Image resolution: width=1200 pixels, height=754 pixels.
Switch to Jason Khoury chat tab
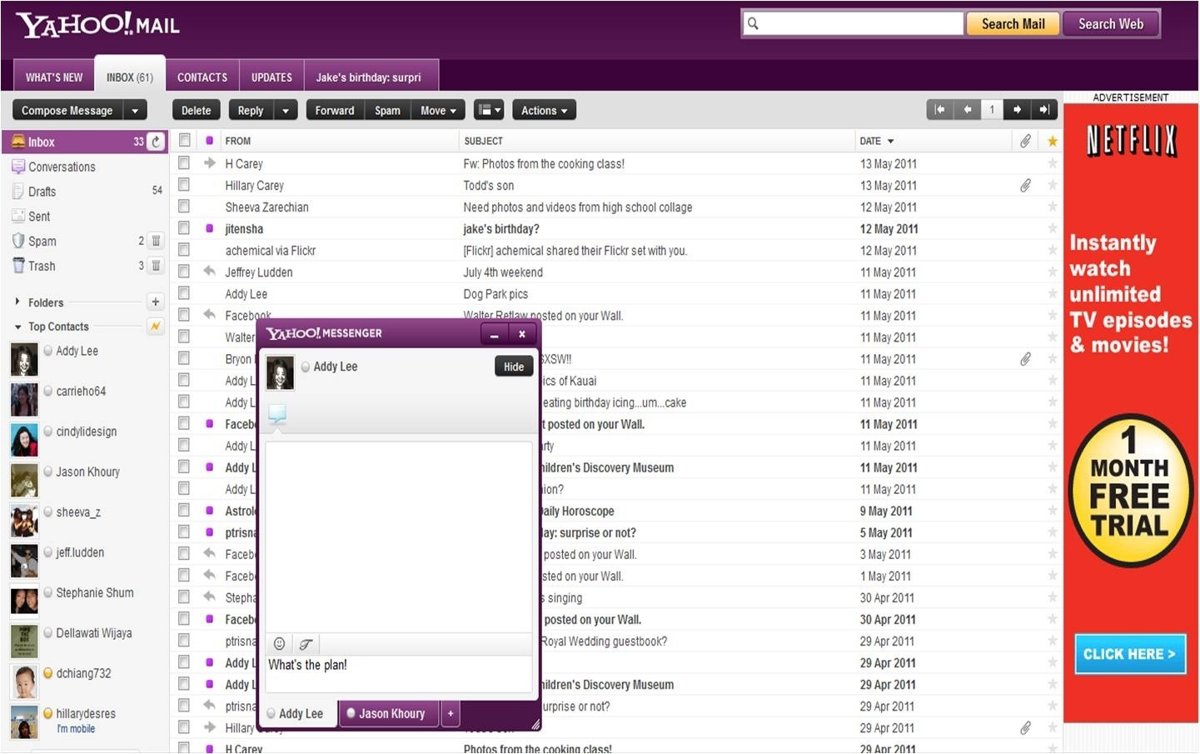(x=390, y=714)
